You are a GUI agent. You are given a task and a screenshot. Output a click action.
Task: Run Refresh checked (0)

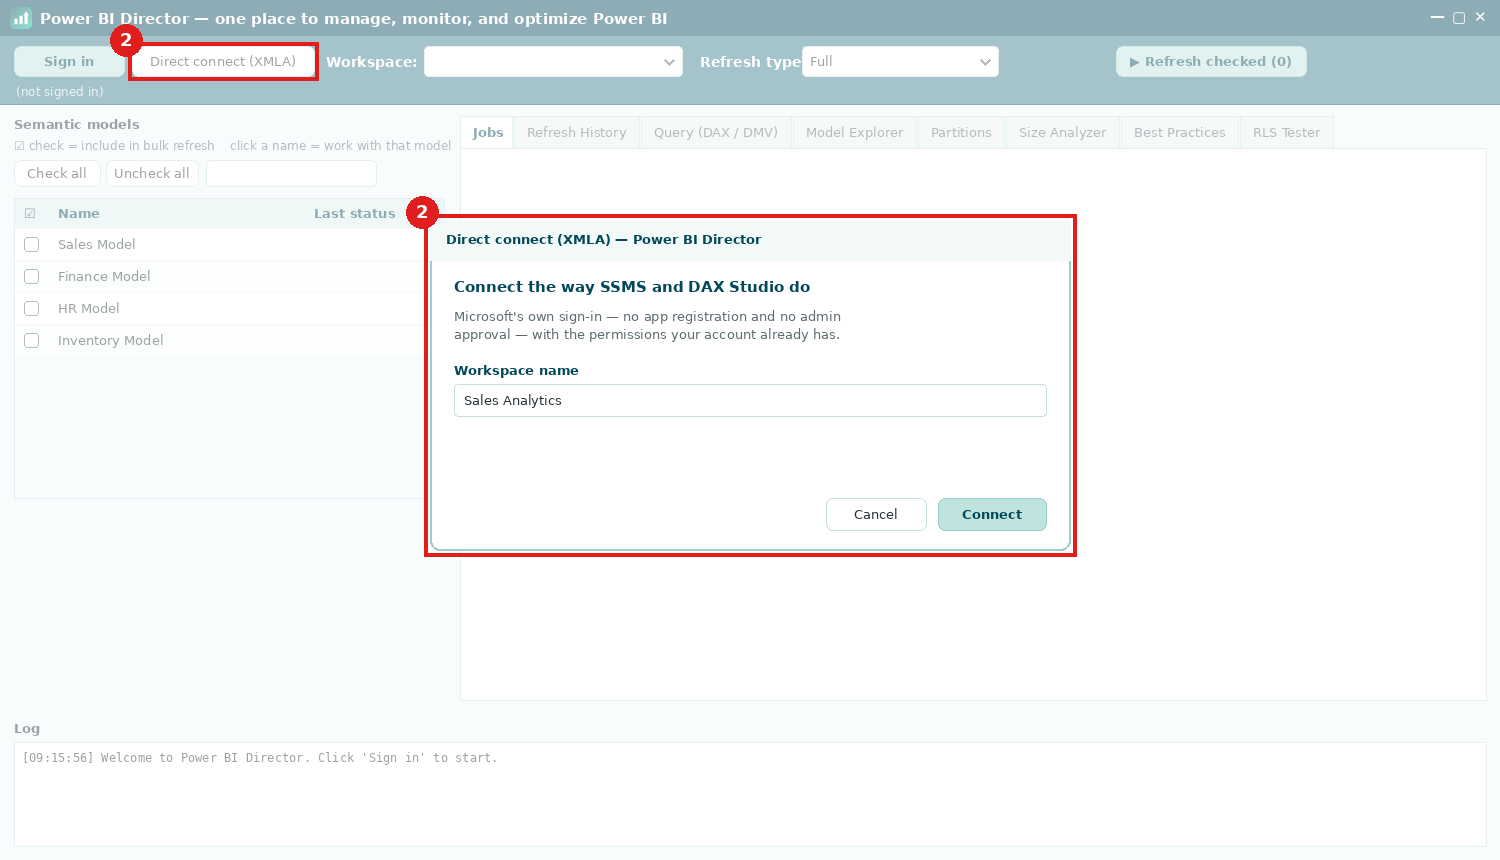(1211, 62)
